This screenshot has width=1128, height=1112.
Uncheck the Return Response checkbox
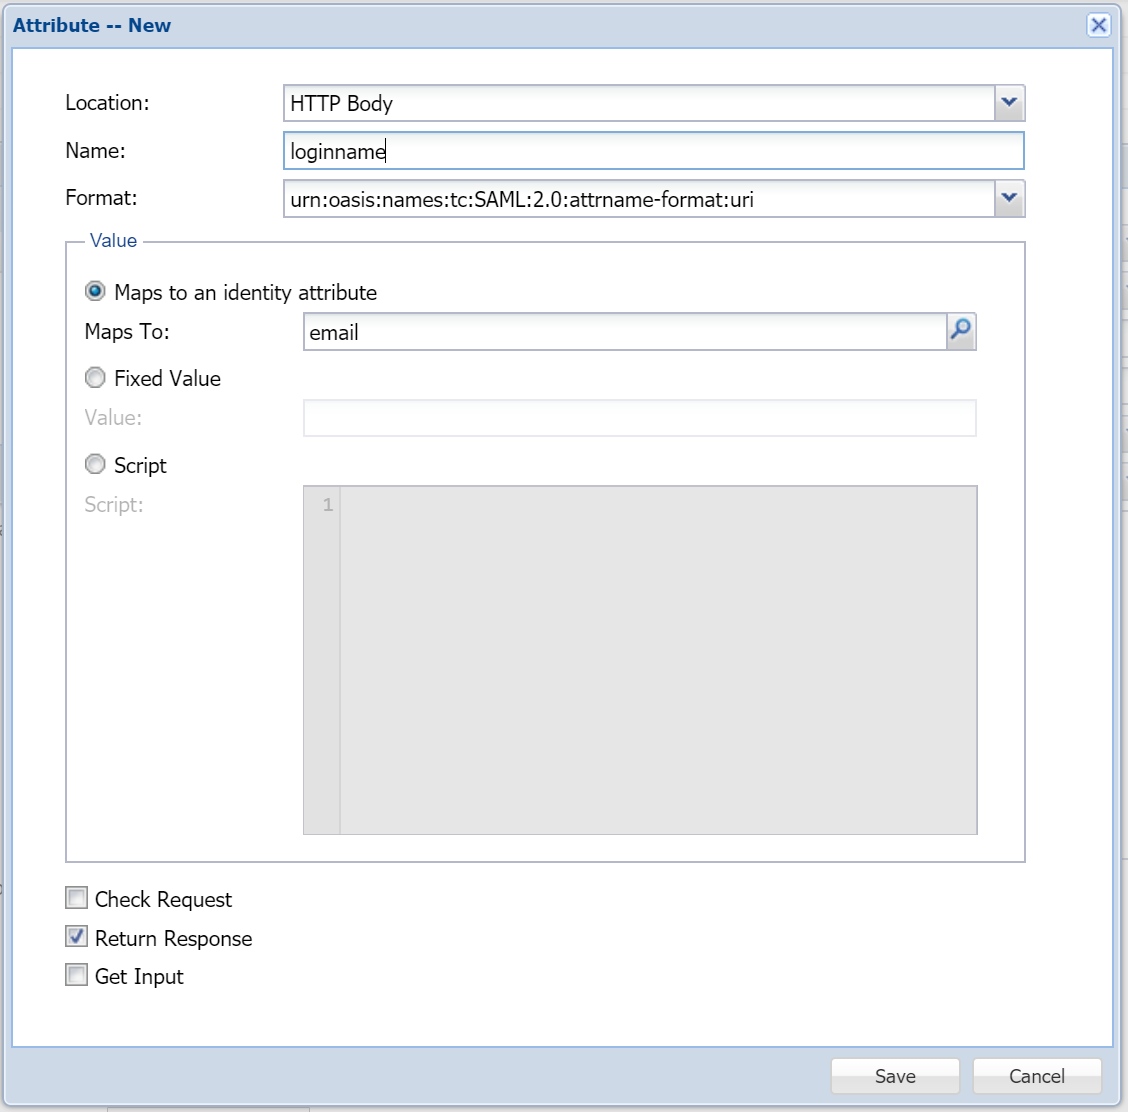click(77, 937)
